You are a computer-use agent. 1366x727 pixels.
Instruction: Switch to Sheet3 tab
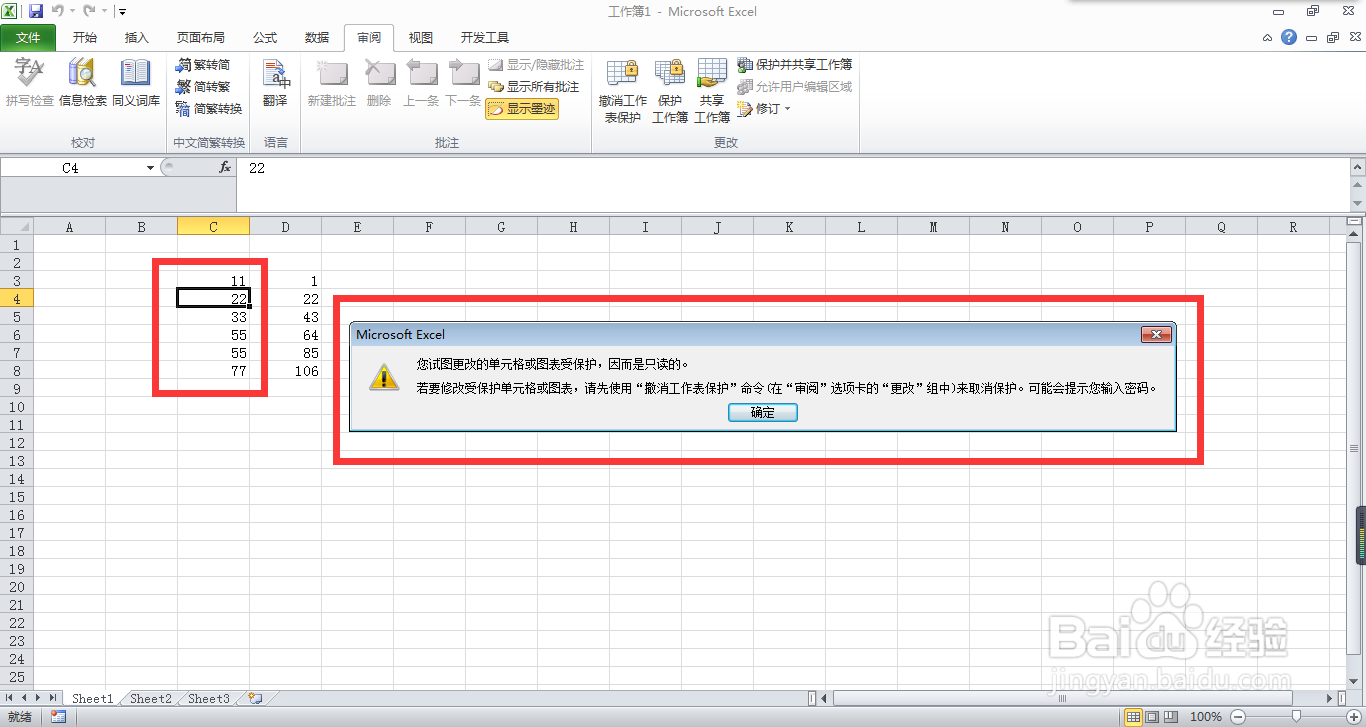tap(209, 698)
